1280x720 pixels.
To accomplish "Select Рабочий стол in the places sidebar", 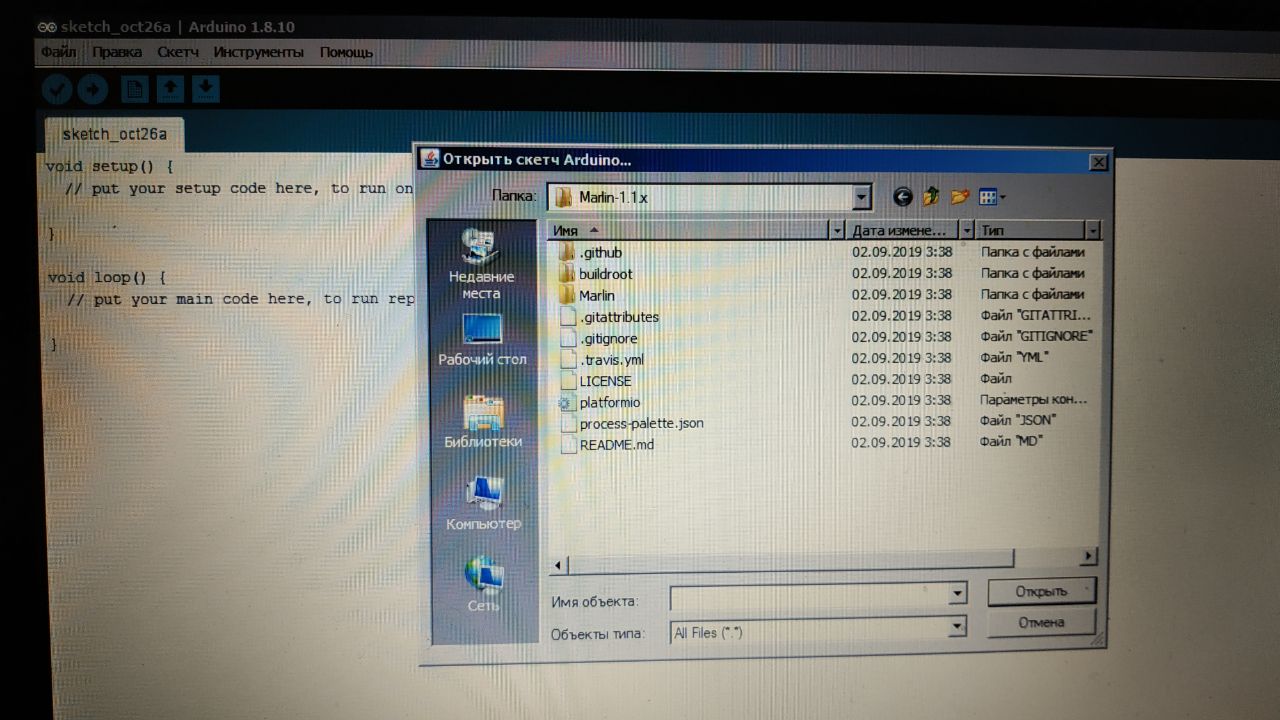I will pos(482,340).
